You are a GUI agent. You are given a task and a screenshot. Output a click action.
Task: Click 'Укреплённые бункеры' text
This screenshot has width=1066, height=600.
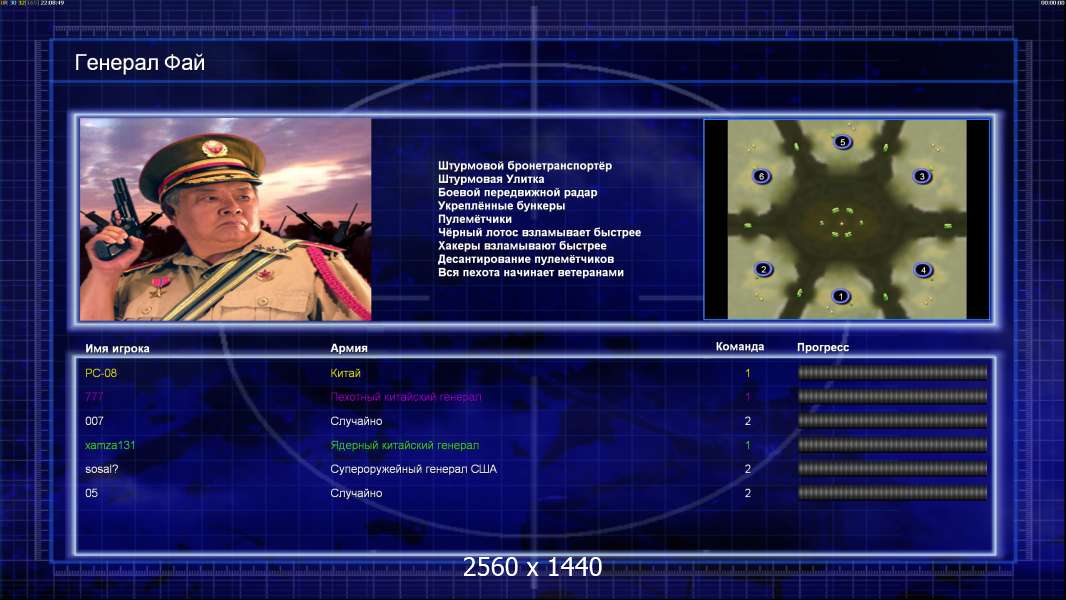pos(501,205)
